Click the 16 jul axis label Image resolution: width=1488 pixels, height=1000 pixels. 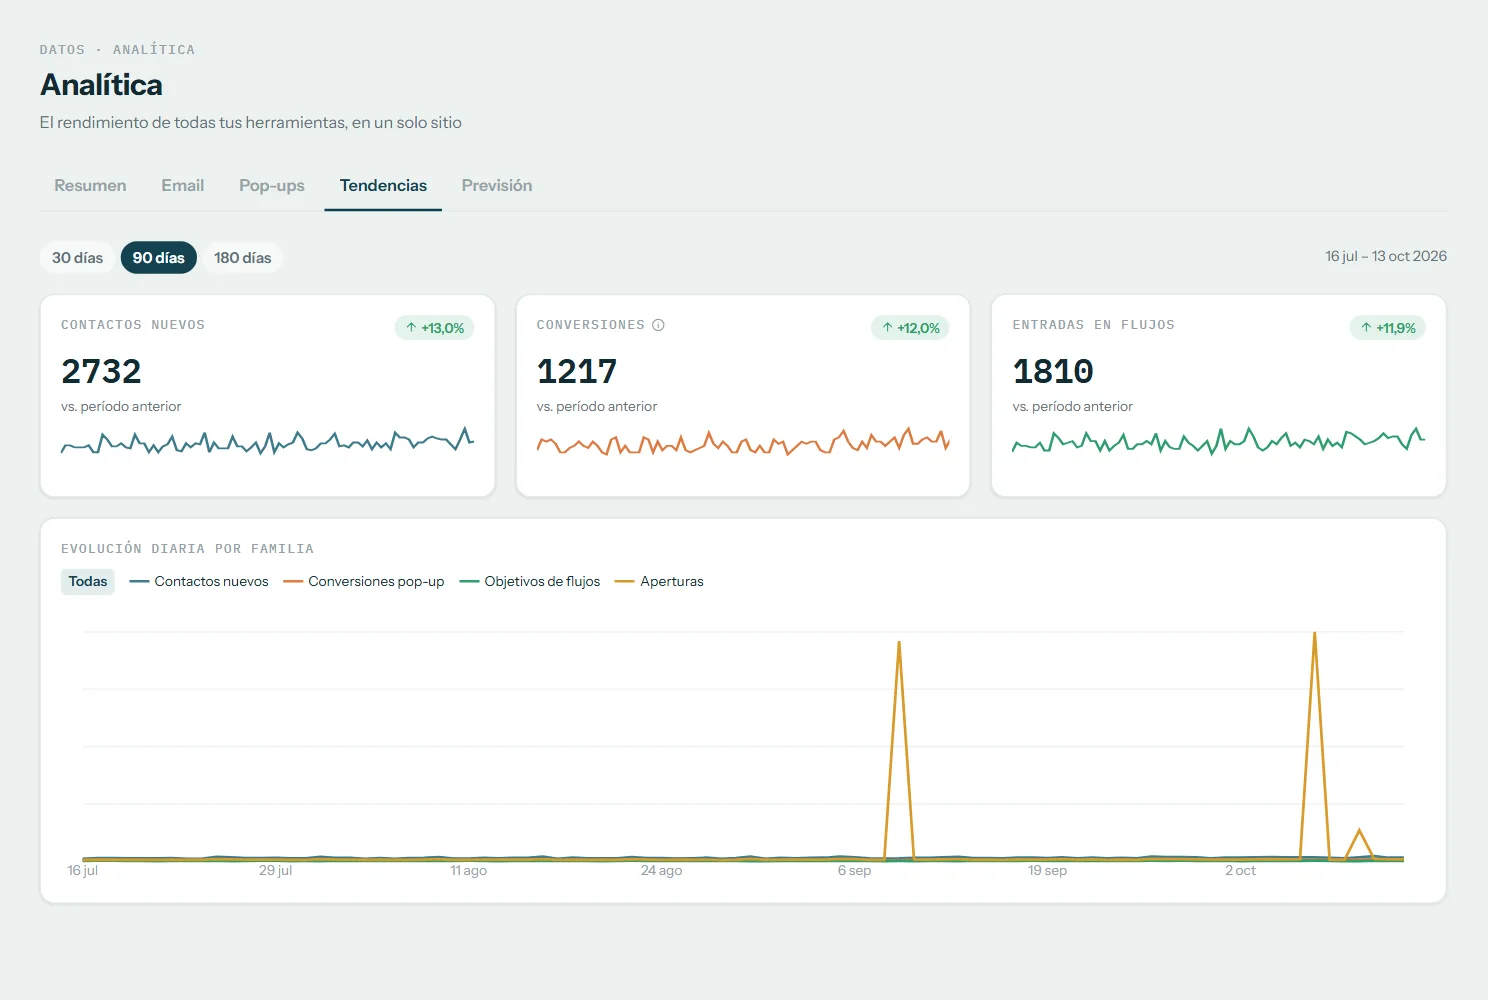coord(83,871)
